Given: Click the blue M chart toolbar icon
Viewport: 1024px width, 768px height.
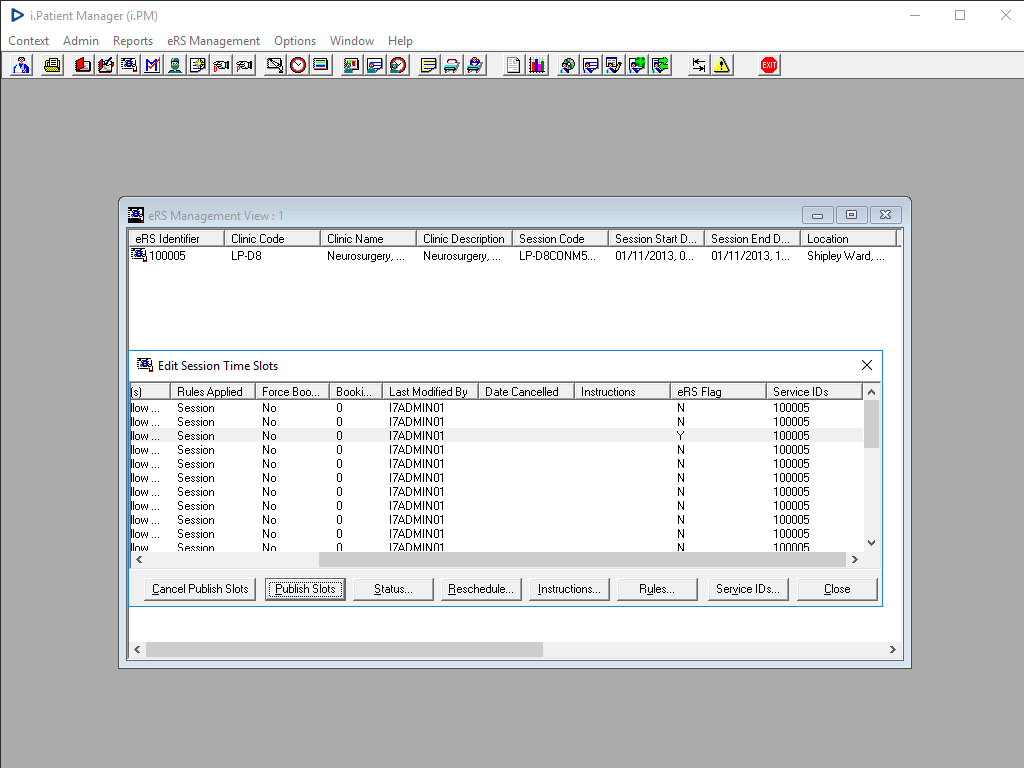Looking at the screenshot, I should tap(152, 65).
